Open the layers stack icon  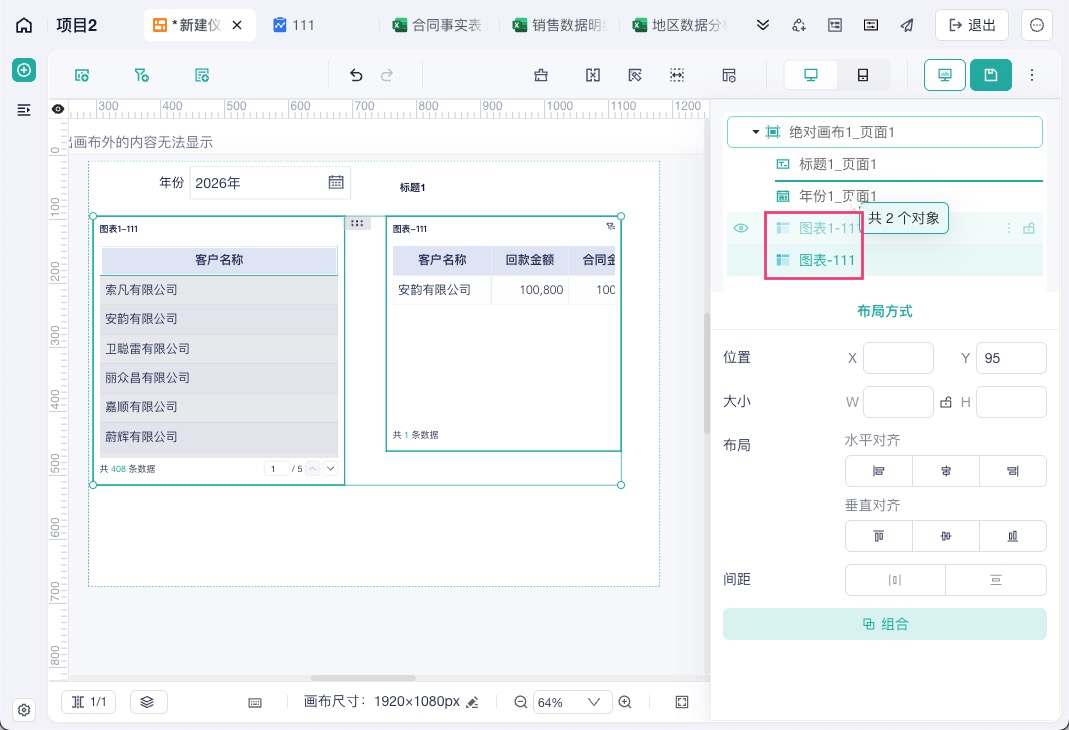(x=147, y=701)
